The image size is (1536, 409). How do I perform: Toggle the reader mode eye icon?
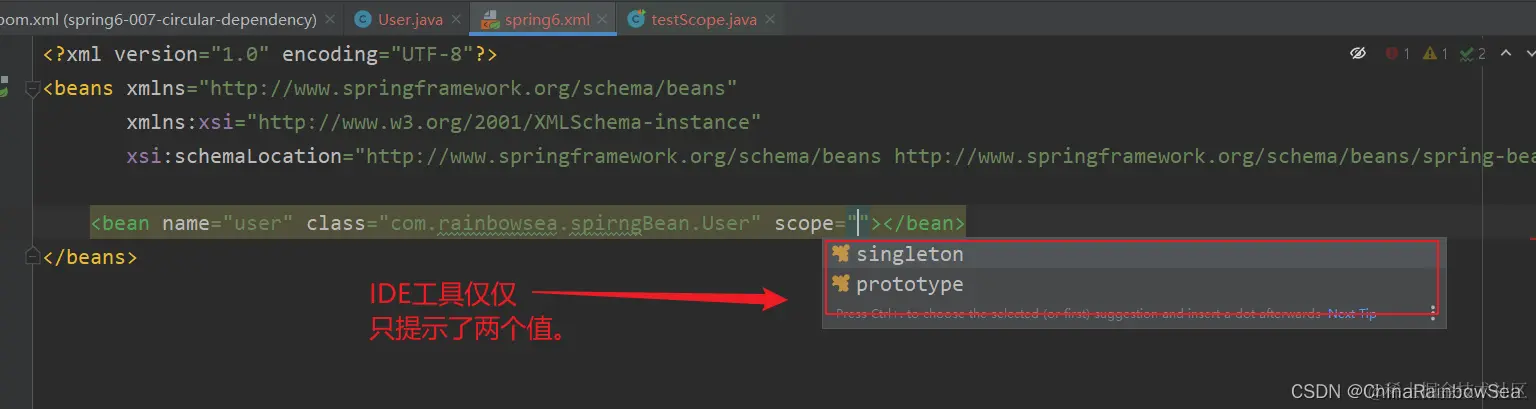tap(1357, 53)
